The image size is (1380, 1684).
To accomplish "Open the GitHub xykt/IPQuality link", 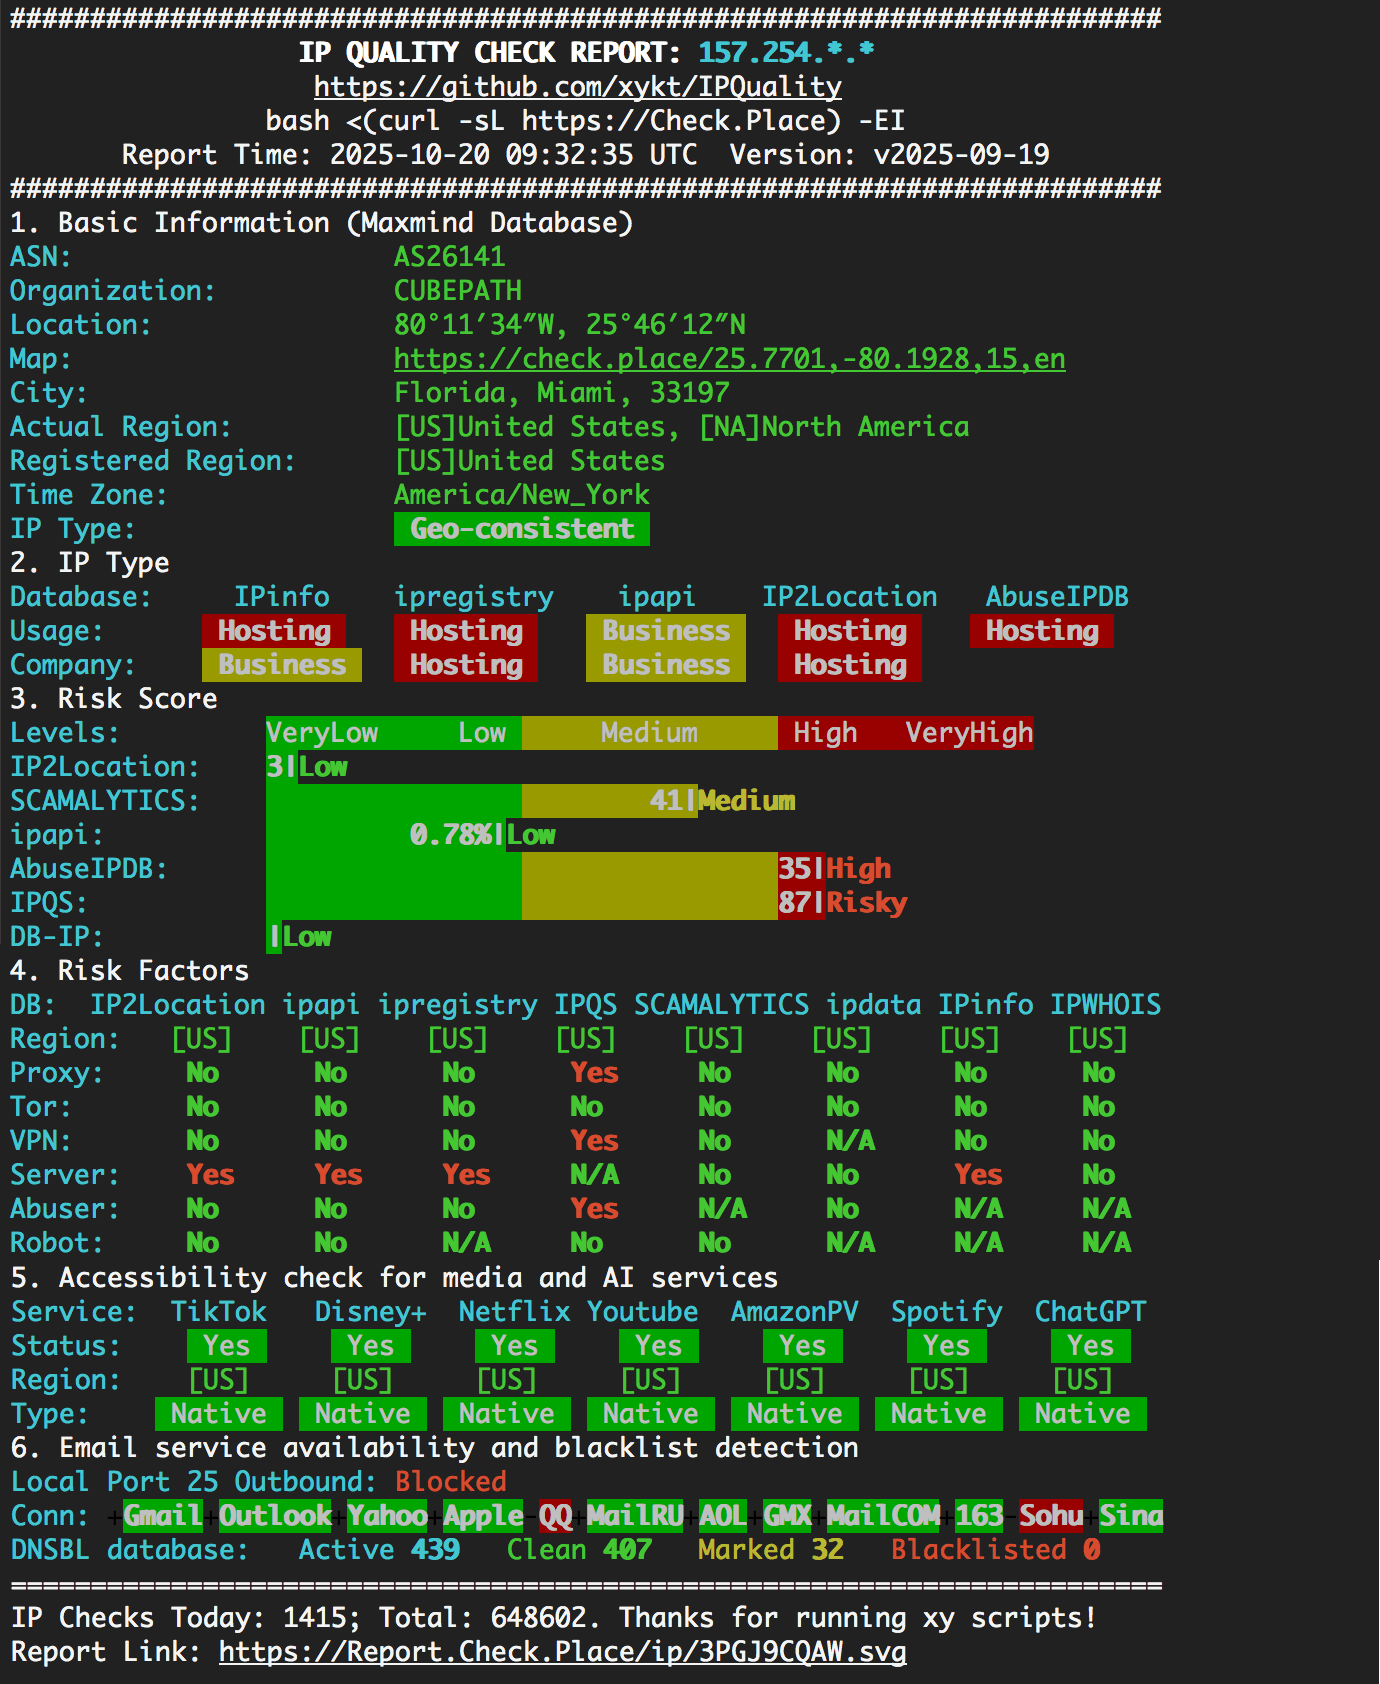I will (577, 87).
